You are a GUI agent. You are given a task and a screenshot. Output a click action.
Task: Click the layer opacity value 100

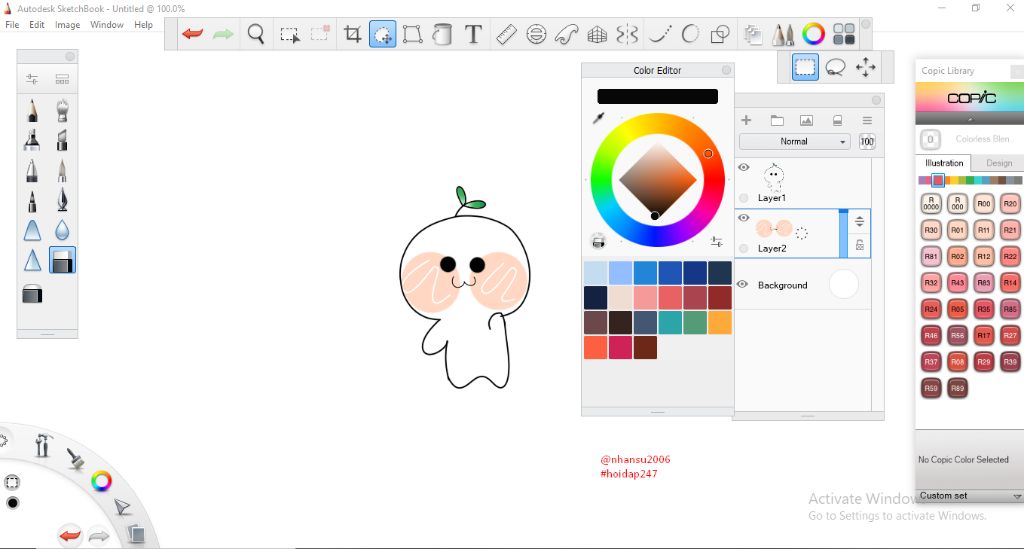pyautogui.click(x=867, y=142)
